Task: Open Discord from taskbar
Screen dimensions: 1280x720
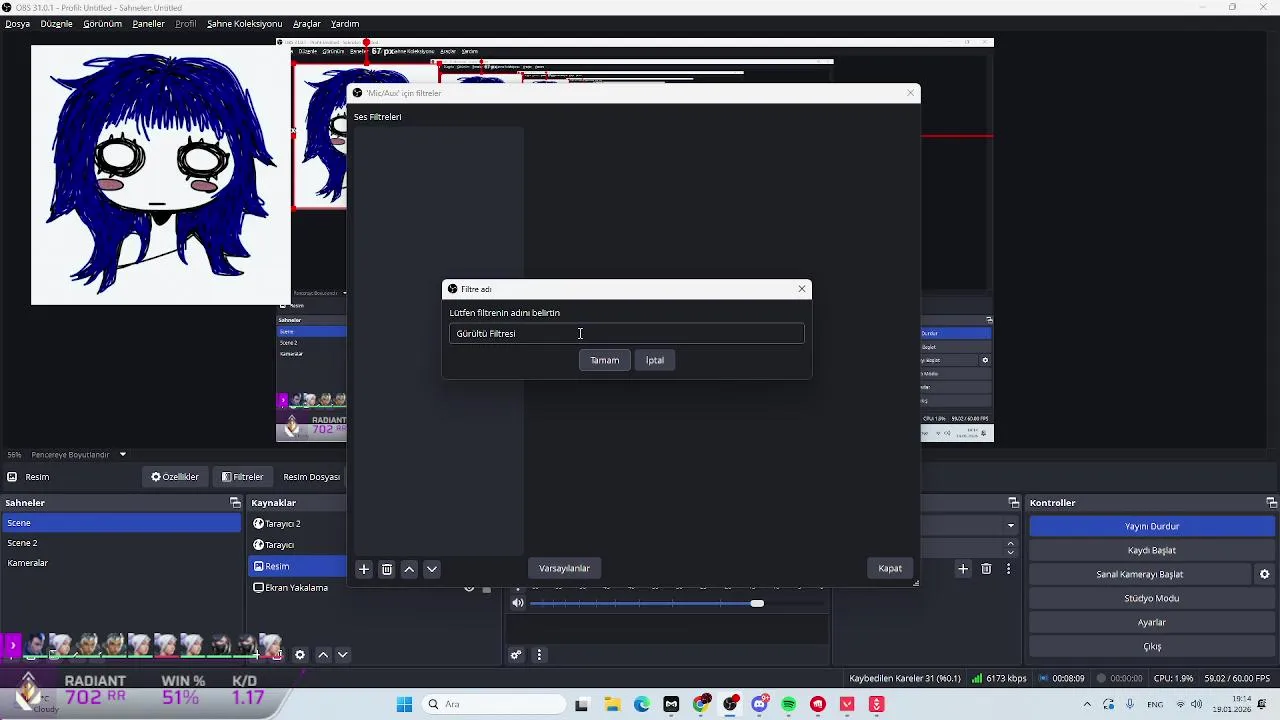Action: point(760,705)
